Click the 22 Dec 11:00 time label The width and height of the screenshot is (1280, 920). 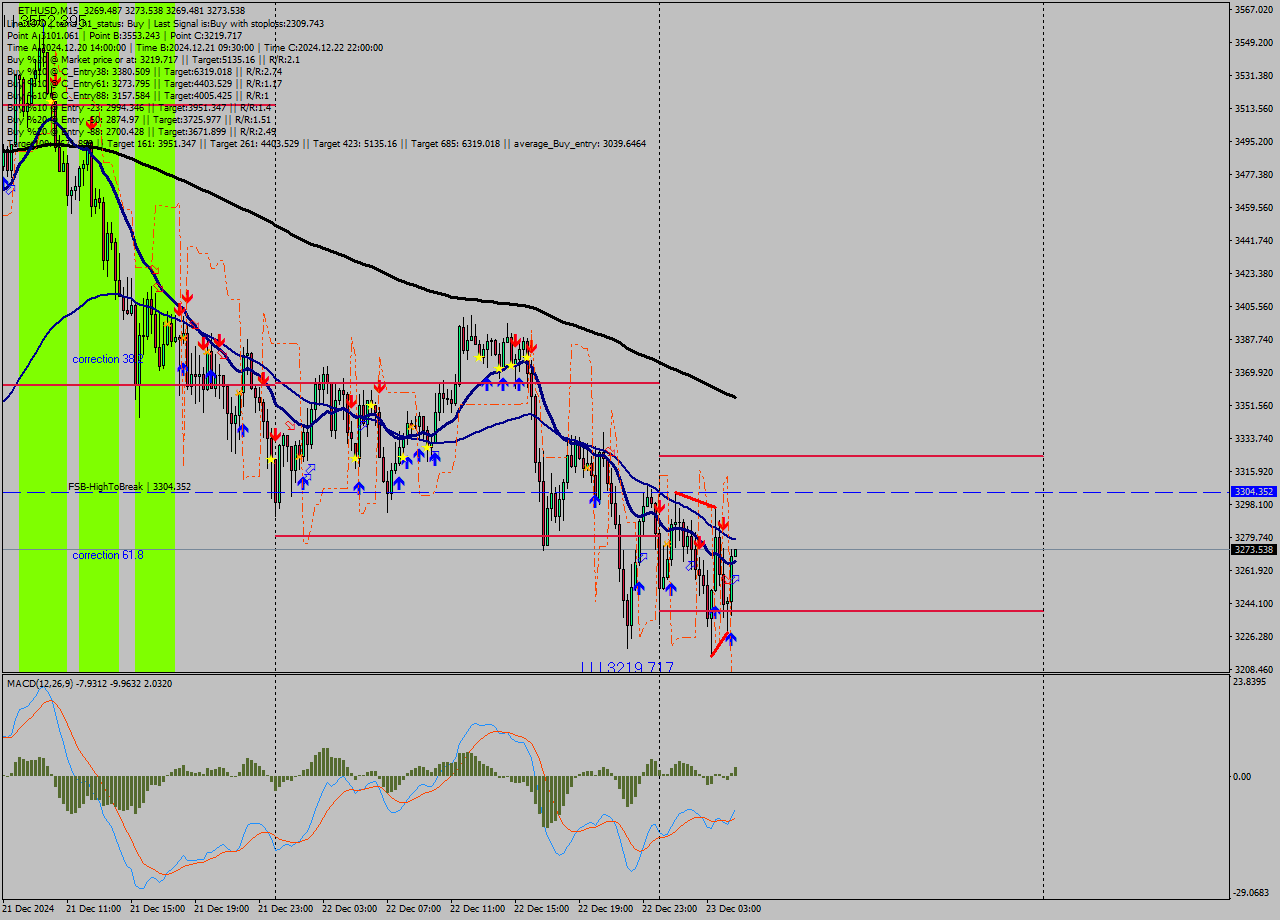[x=477, y=909]
